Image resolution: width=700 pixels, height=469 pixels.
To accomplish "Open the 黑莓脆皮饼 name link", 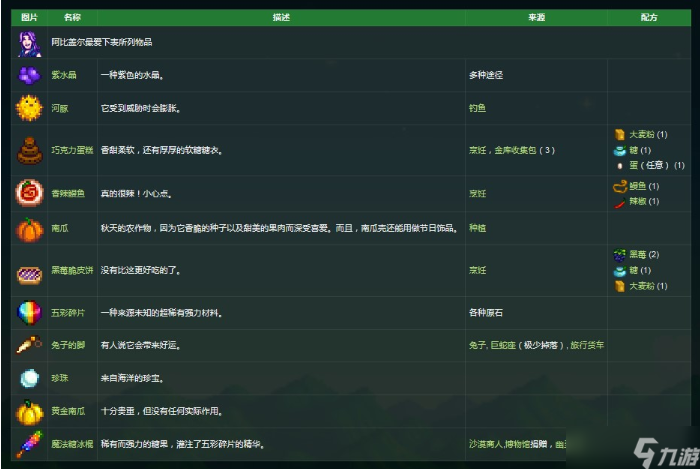I will tap(72, 270).
